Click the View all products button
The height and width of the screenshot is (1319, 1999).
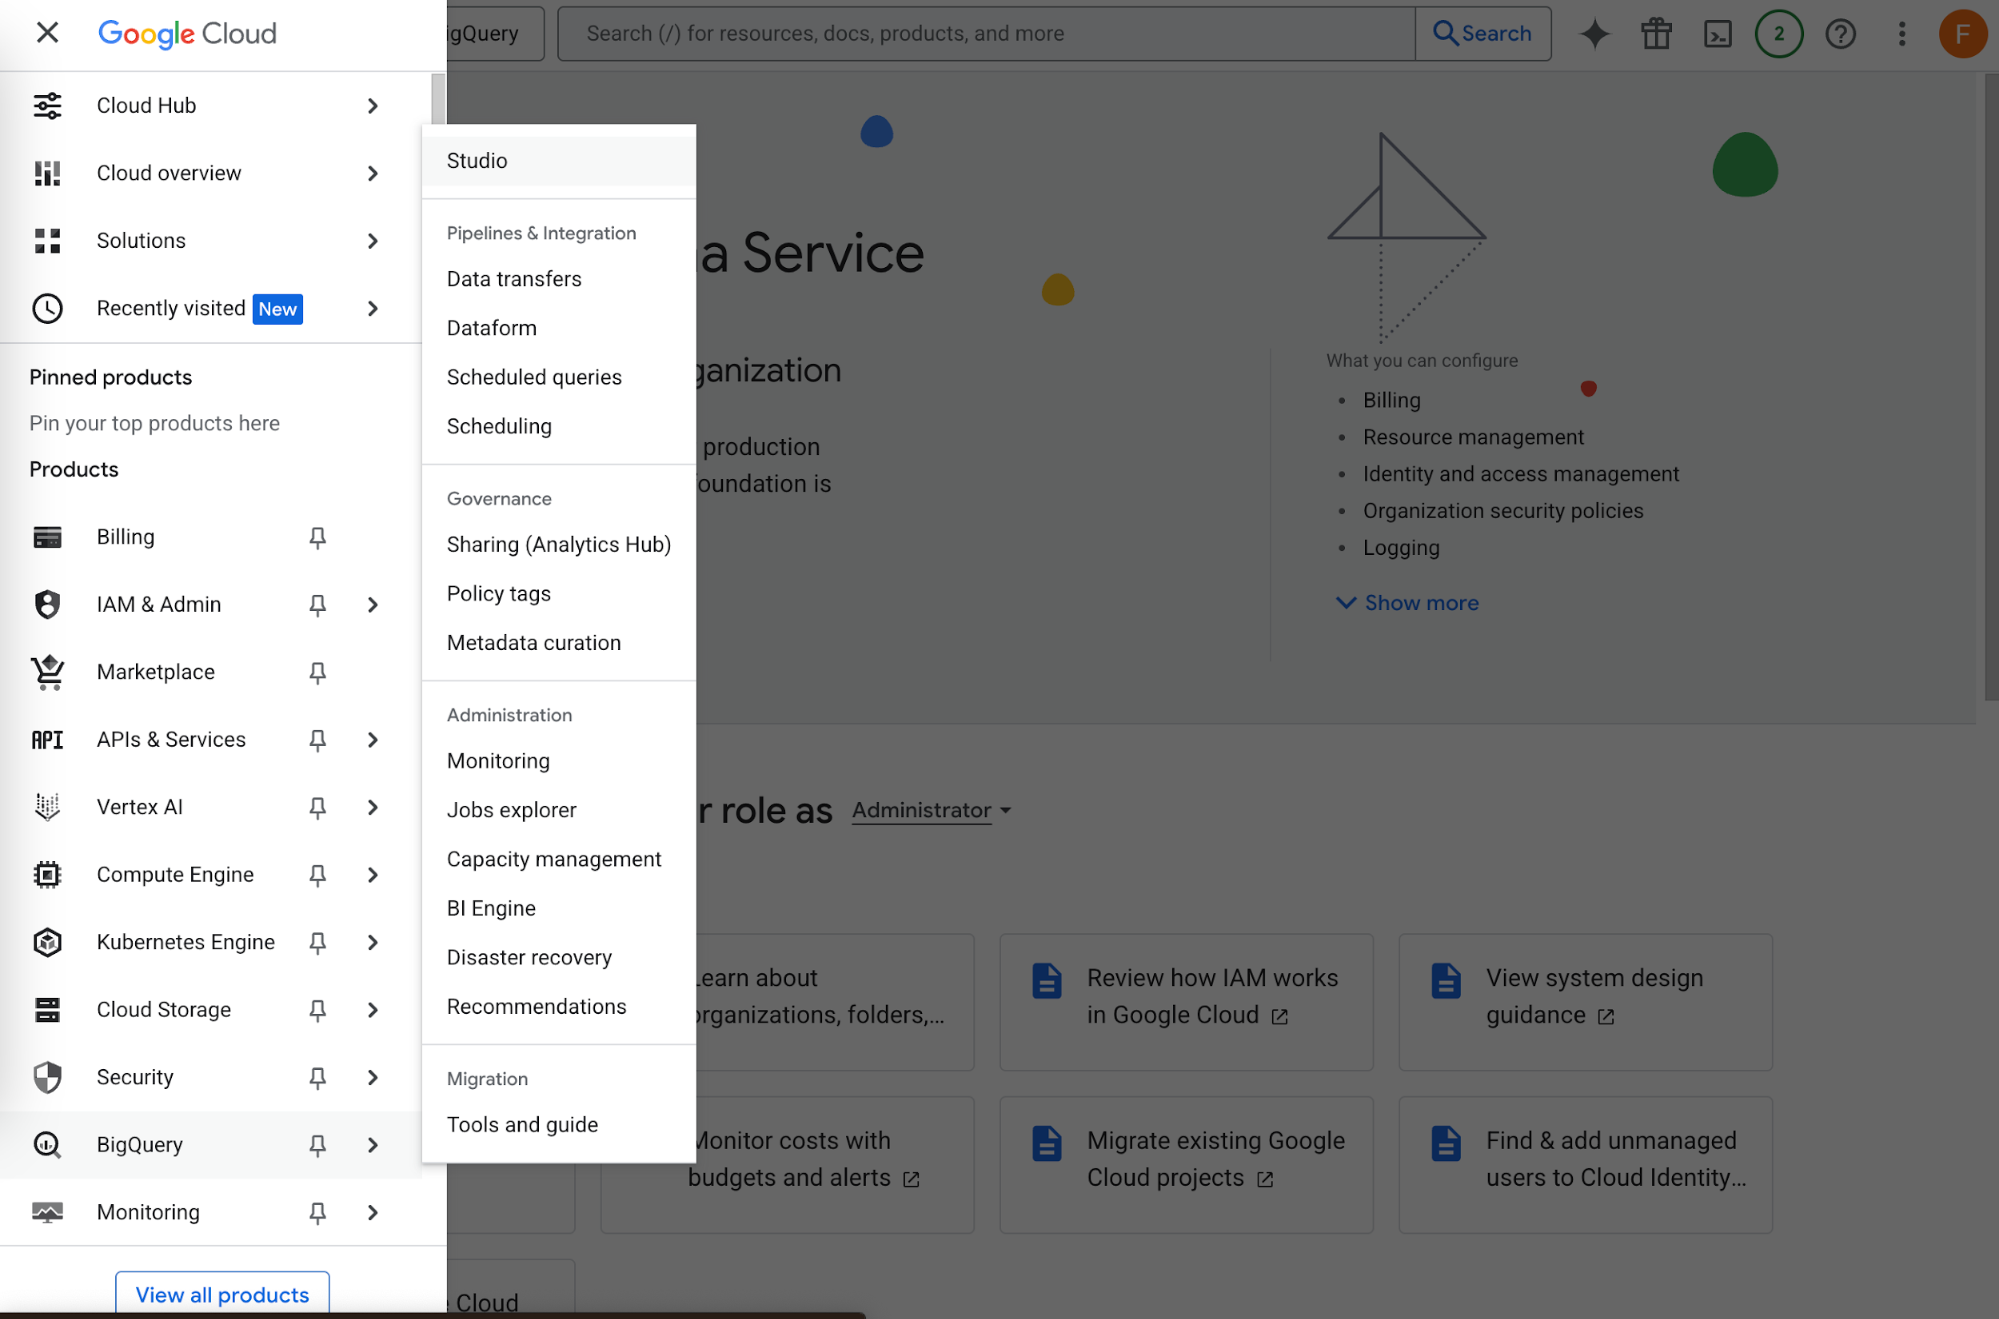tap(222, 1294)
